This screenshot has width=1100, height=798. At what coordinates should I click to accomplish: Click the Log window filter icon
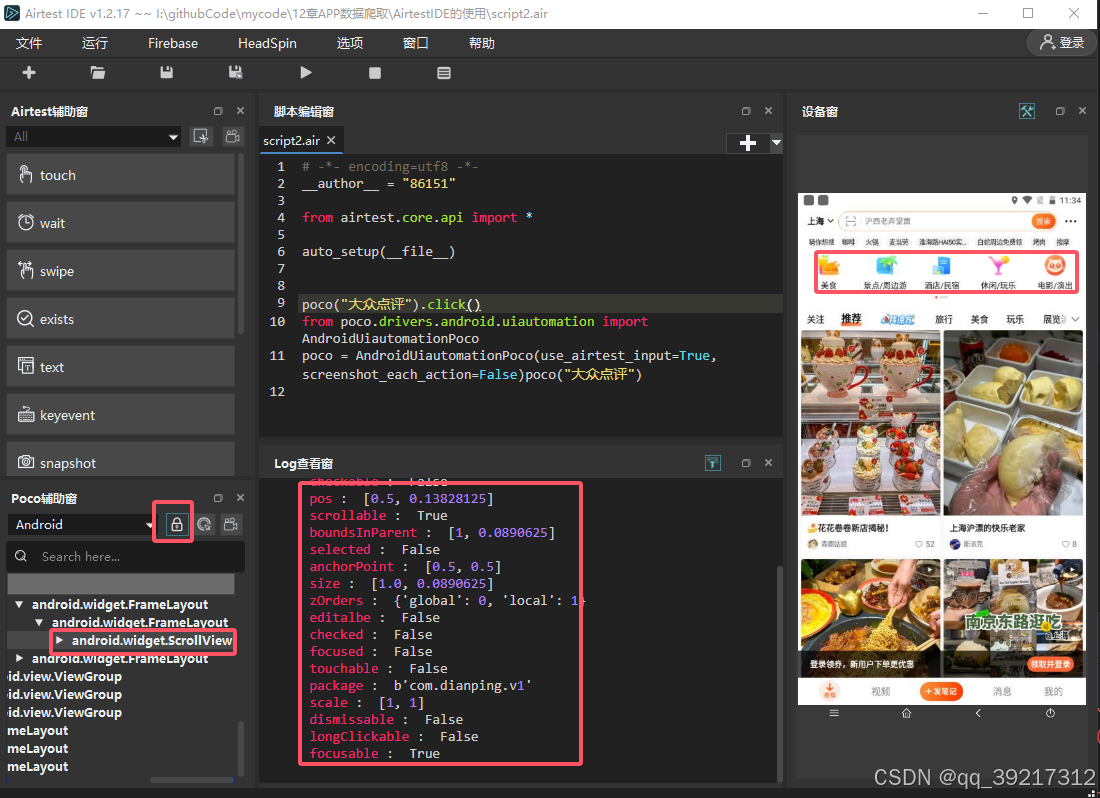tap(713, 463)
